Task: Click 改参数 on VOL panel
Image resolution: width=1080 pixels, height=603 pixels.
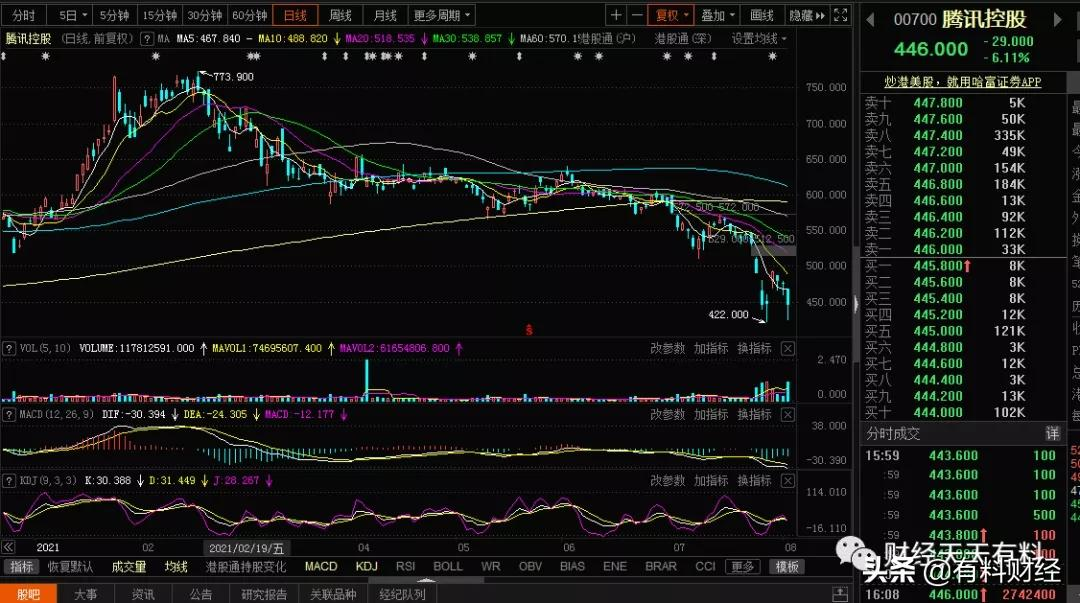Action: click(667, 349)
